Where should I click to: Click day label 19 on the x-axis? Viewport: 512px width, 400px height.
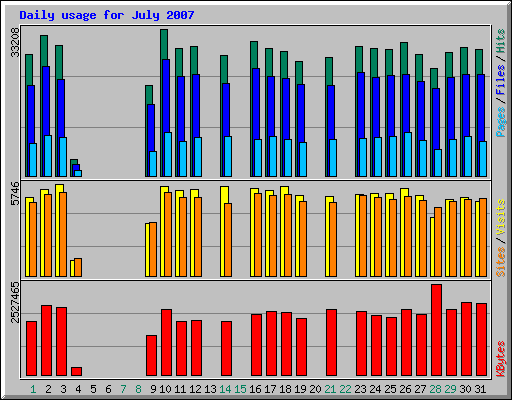(x=300, y=389)
